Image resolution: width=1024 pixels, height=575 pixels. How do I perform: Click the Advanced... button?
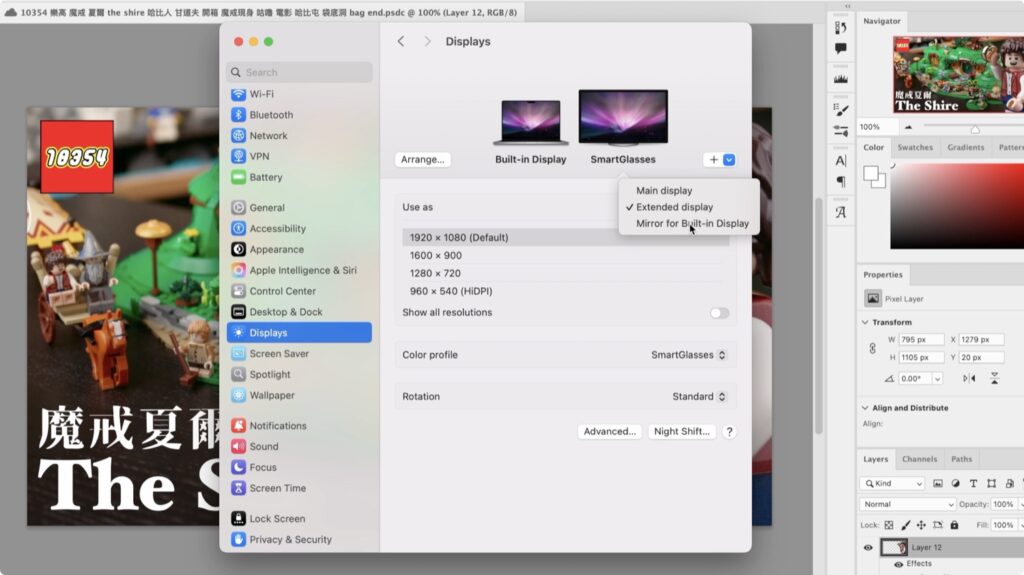[x=609, y=431]
